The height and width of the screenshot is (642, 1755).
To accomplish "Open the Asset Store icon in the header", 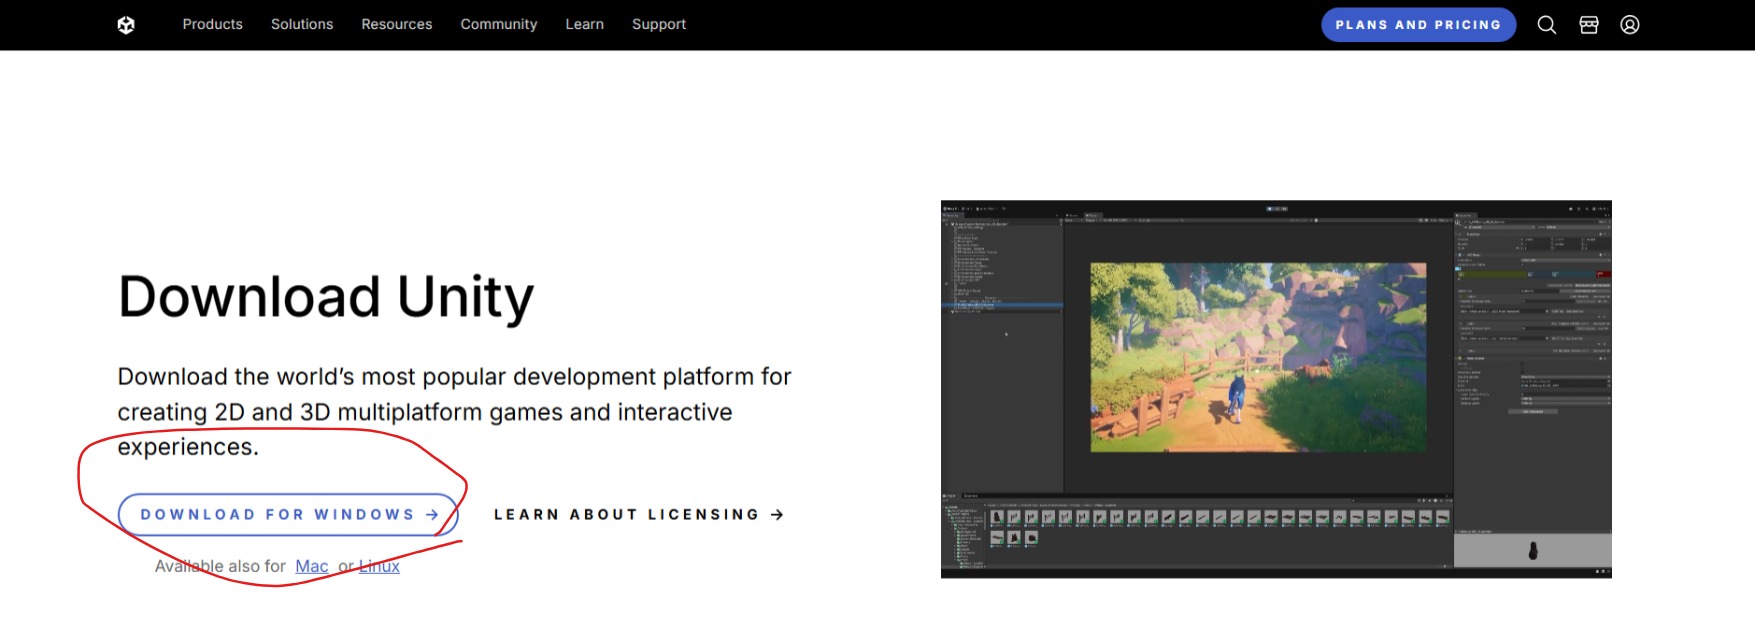I will tap(1588, 25).
